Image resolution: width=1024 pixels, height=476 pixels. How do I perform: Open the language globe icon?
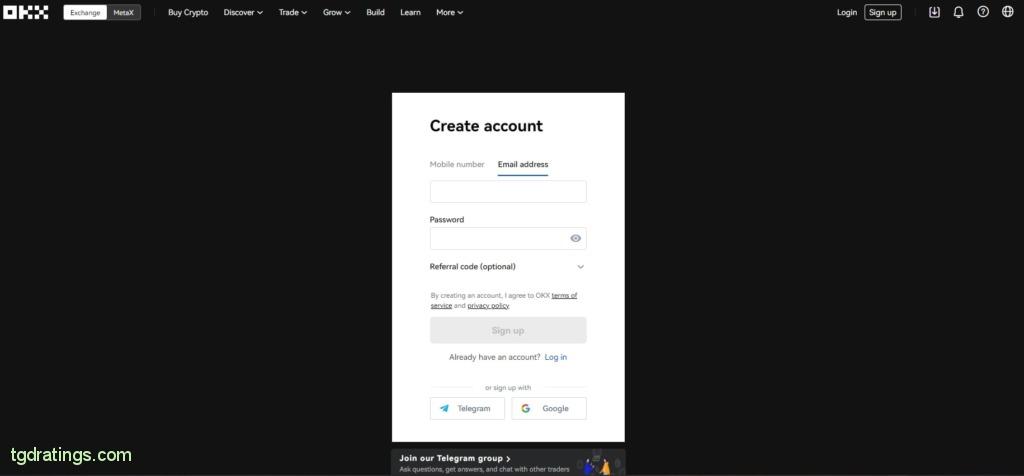[1007, 12]
